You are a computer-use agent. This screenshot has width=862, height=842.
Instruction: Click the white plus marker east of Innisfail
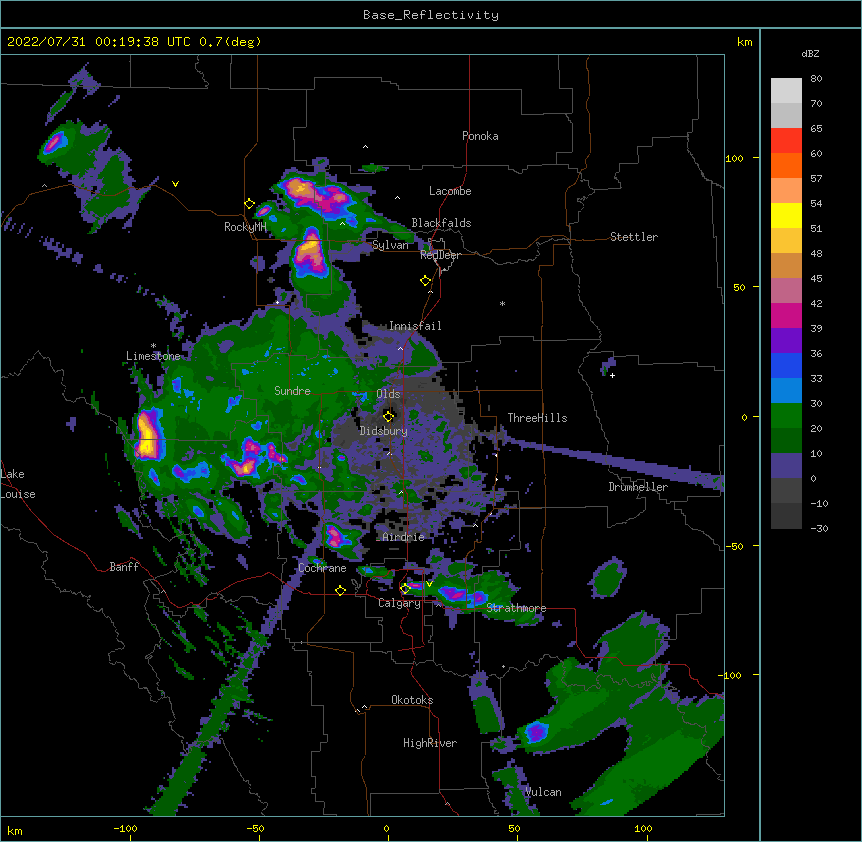click(x=612, y=375)
